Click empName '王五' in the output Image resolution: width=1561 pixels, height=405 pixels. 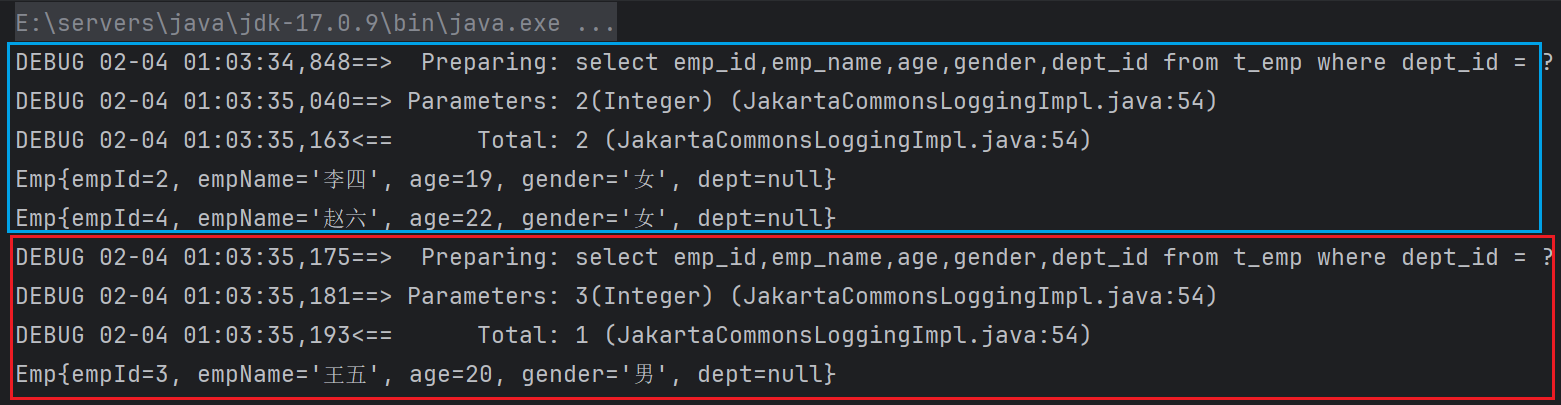346,374
